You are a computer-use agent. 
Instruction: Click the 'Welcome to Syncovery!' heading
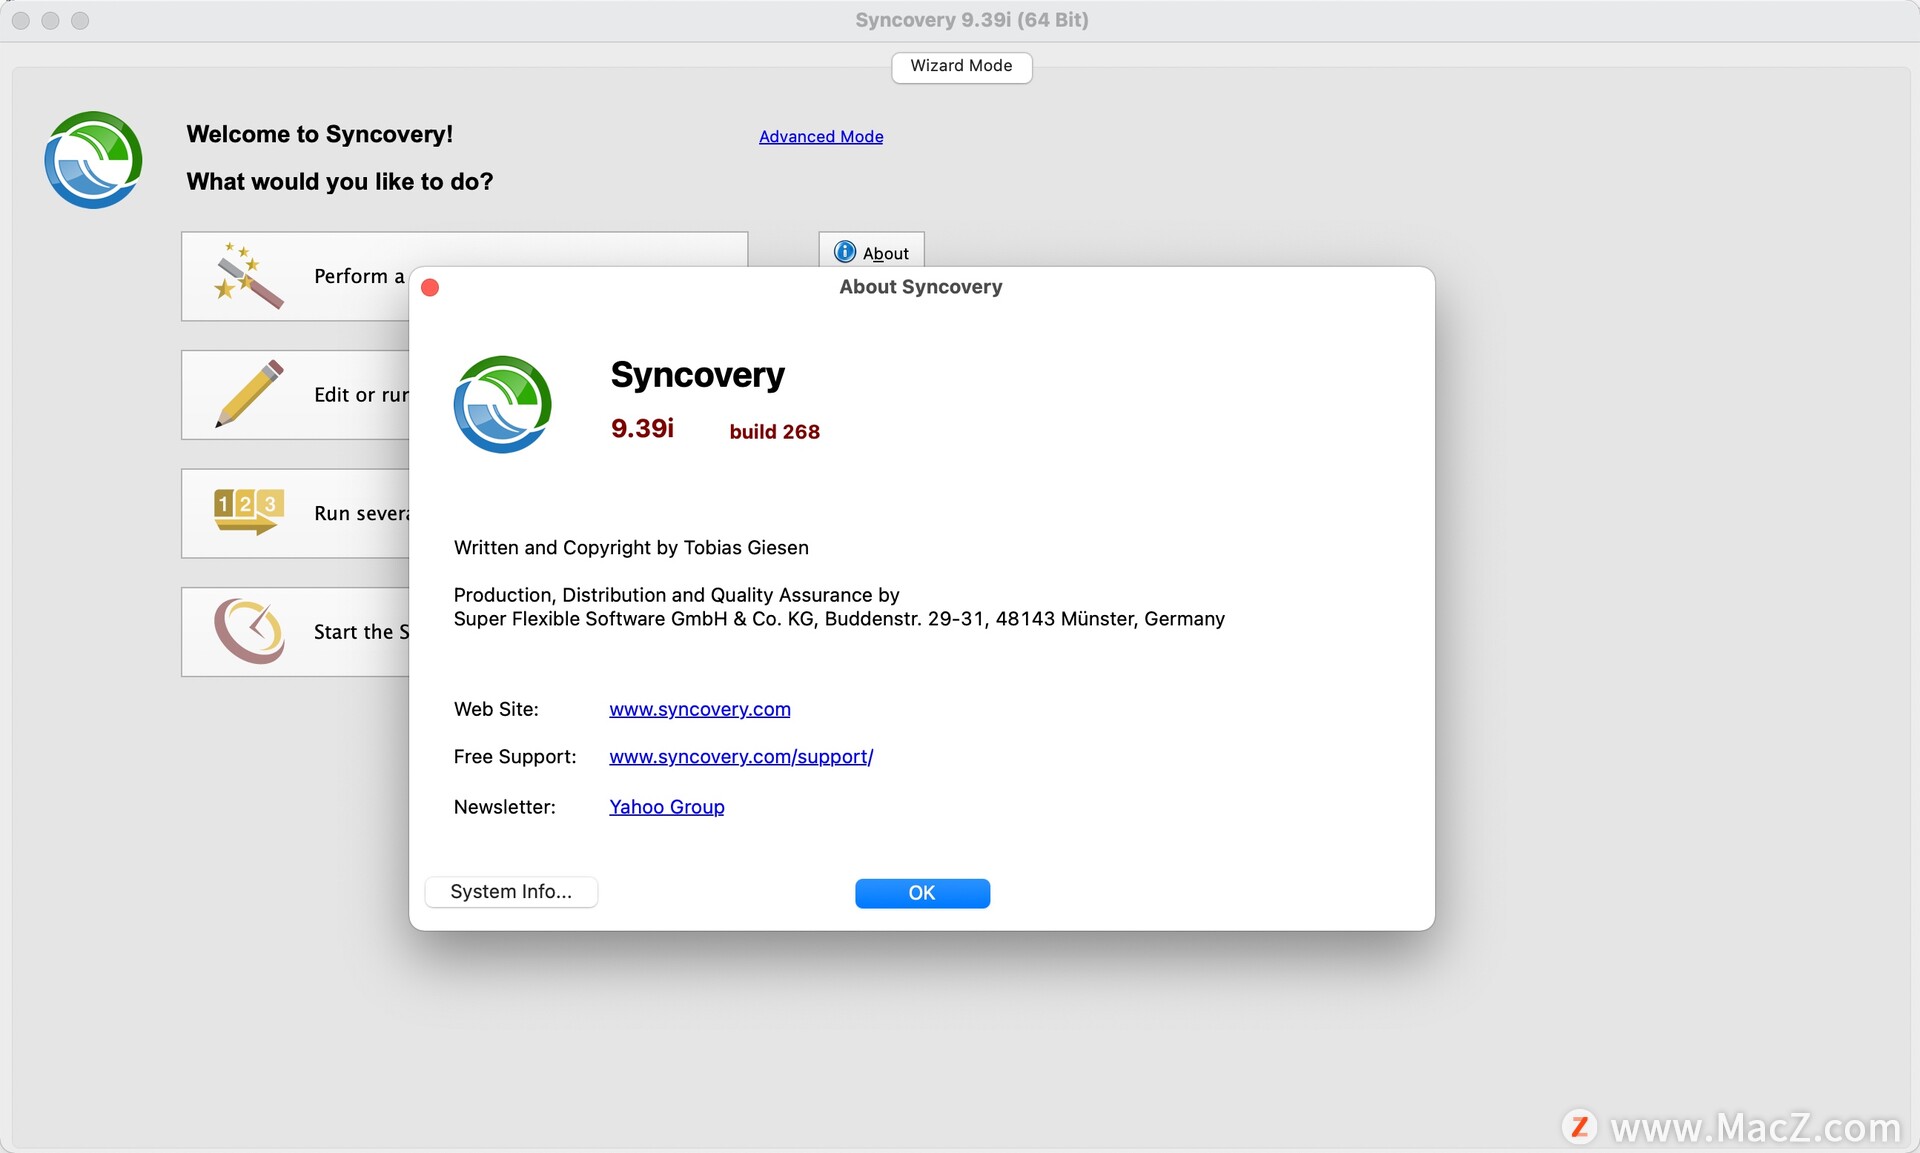coord(319,134)
